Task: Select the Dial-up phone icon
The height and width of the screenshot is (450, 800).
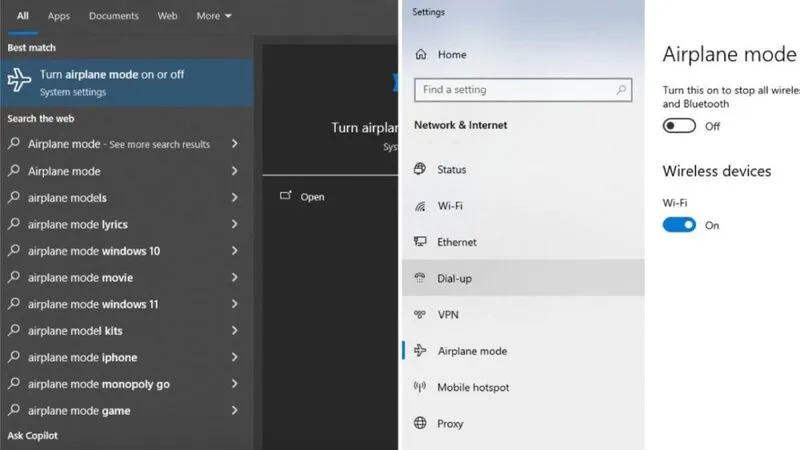Action: (420, 278)
